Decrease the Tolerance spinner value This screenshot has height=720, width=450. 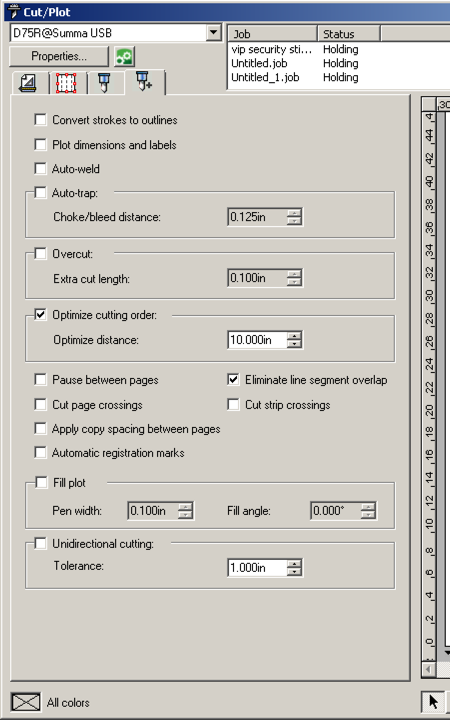coord(294,572)
